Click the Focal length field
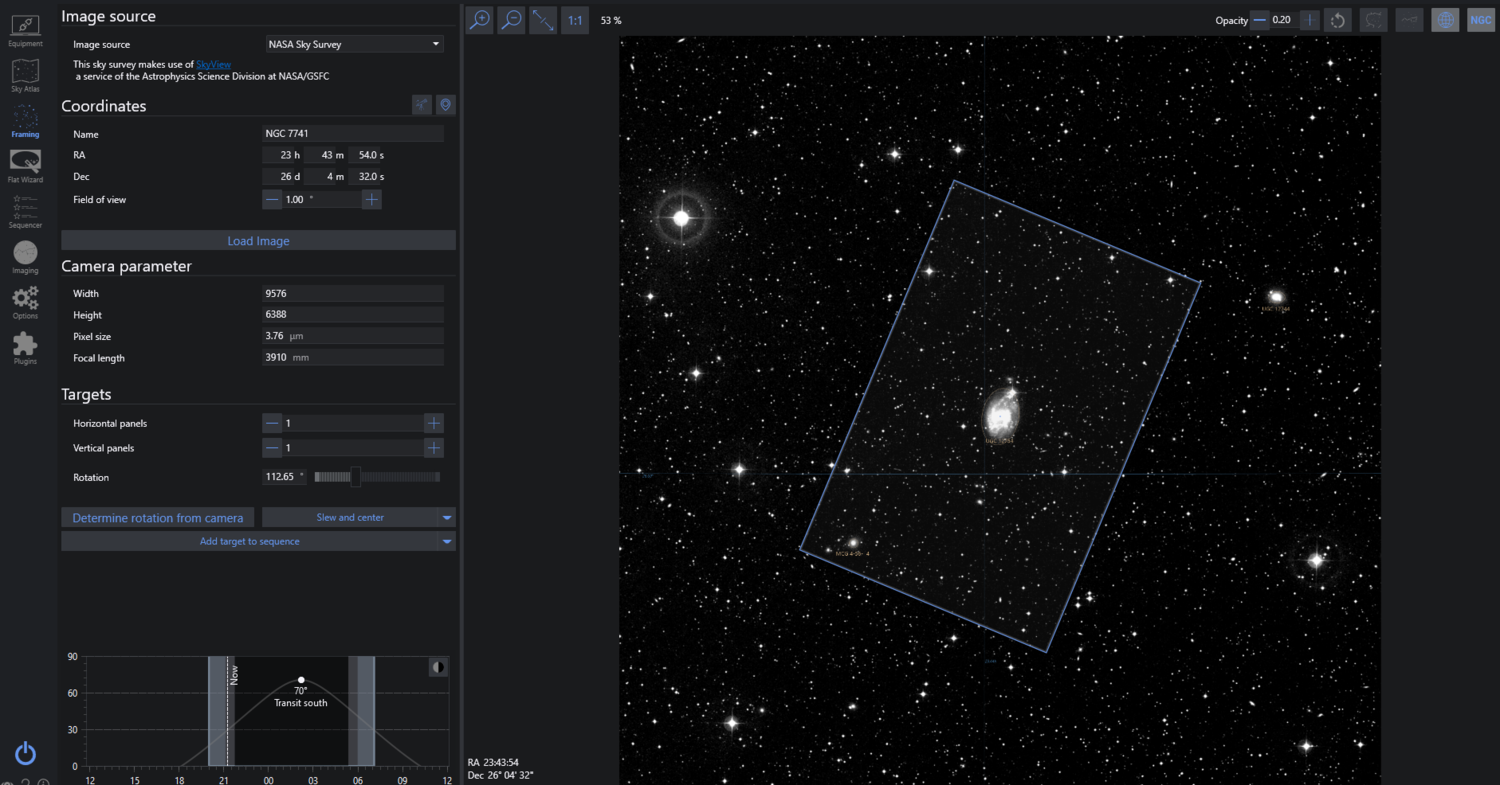The width and height of the screenshot is (1500, 785). click(x=353, y=358)
